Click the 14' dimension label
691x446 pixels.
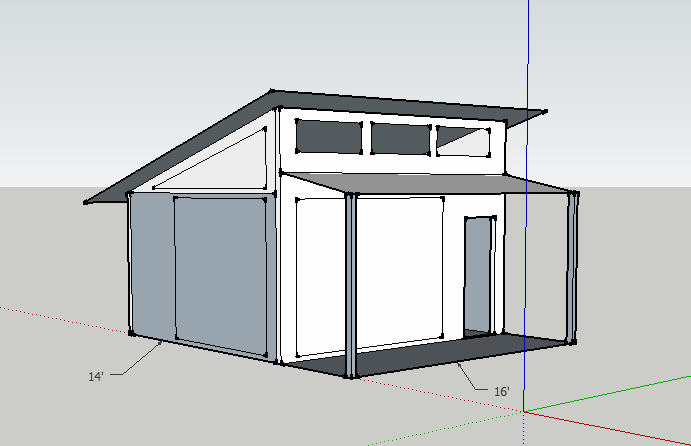coord(96,376)
